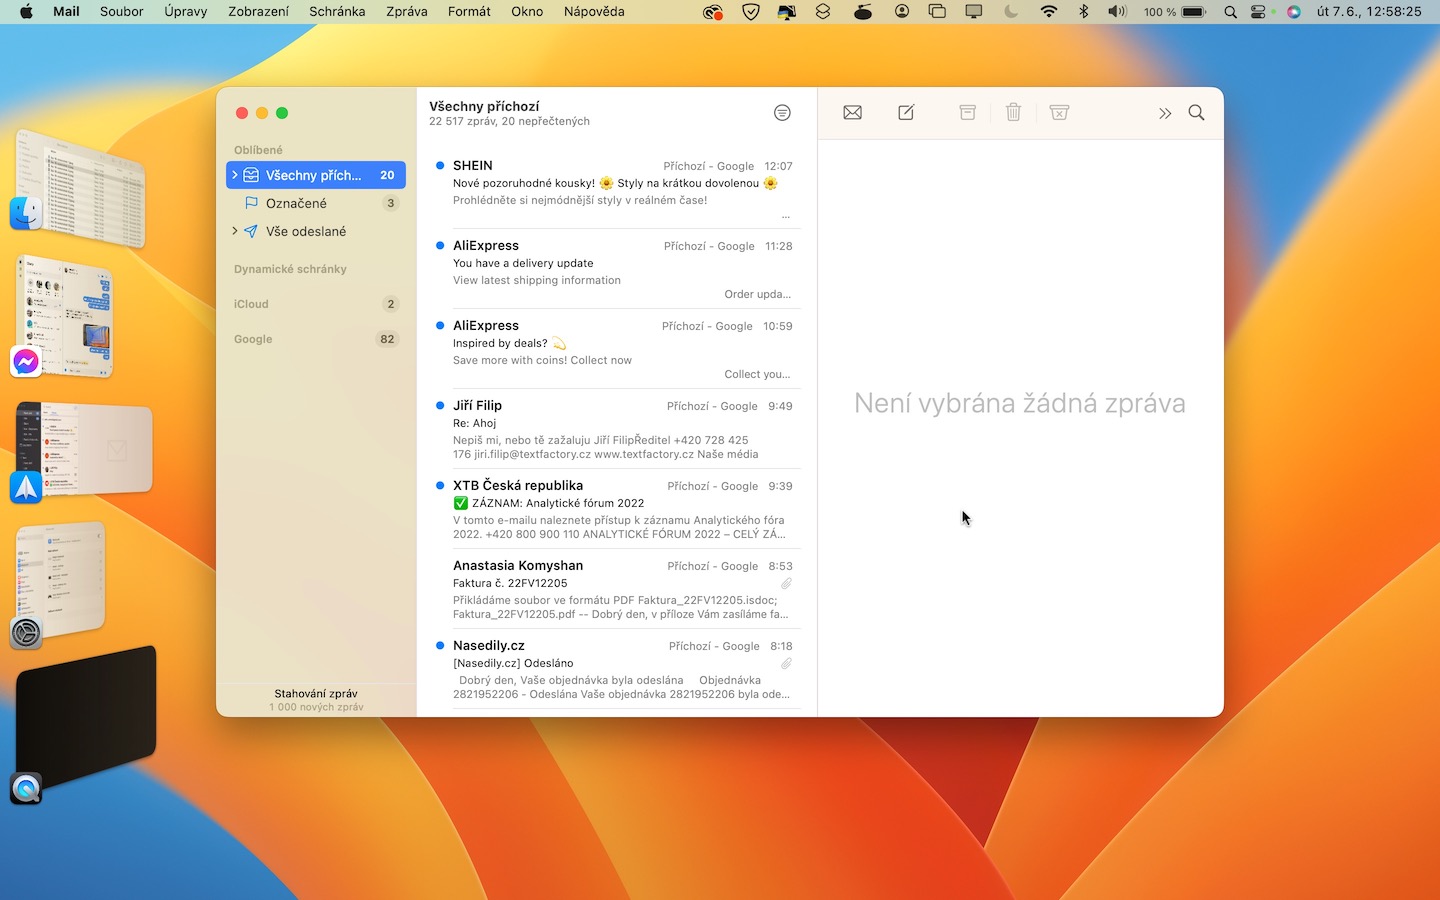Viewport: 1440px width, 900px height.
Task: Open the Jiří Filip 'Re: Ahoj' email
Action: (x=616, y=428)
